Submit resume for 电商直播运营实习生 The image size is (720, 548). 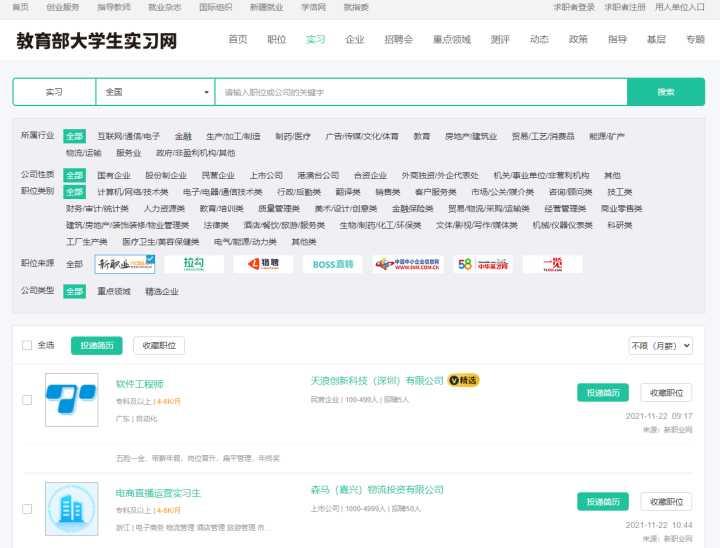click(x=603, y=502)
